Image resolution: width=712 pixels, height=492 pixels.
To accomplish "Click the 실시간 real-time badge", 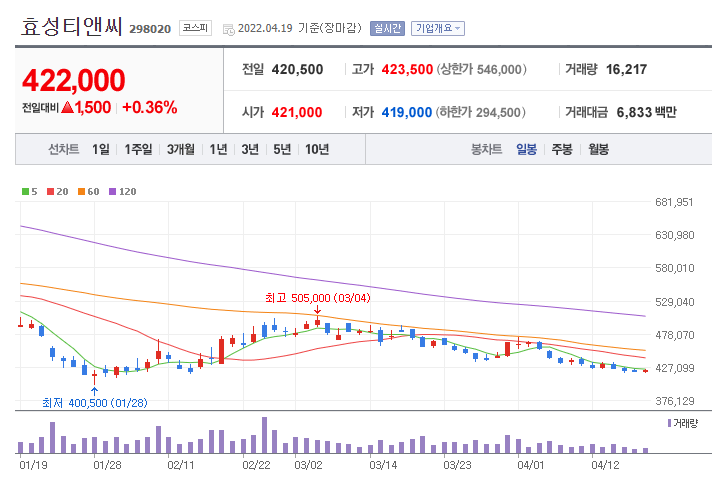I will pos(387,28).
